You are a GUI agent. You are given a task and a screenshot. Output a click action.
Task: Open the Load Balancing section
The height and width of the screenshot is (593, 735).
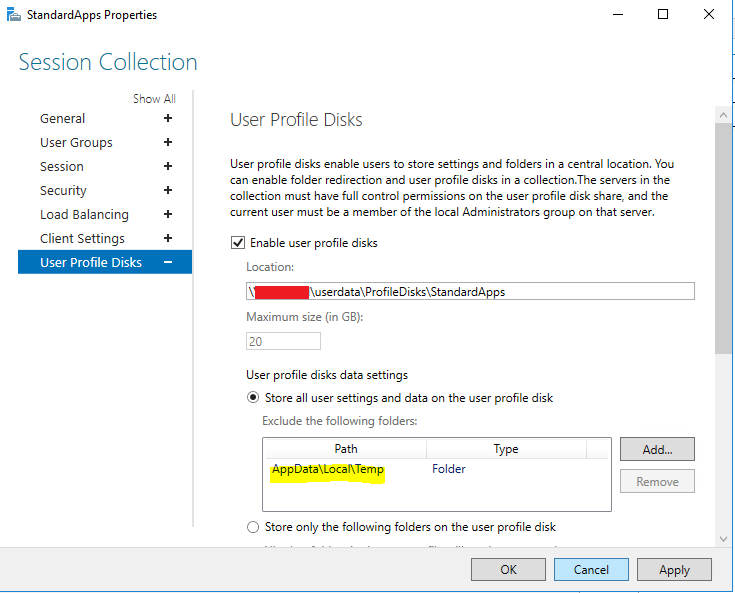click(84, 214)
